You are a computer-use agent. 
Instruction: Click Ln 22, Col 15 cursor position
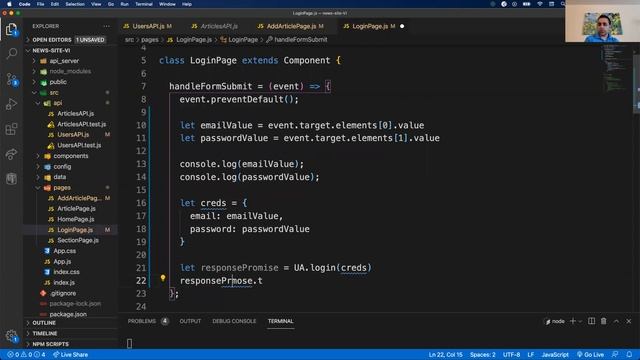click(x=445, y=355)
